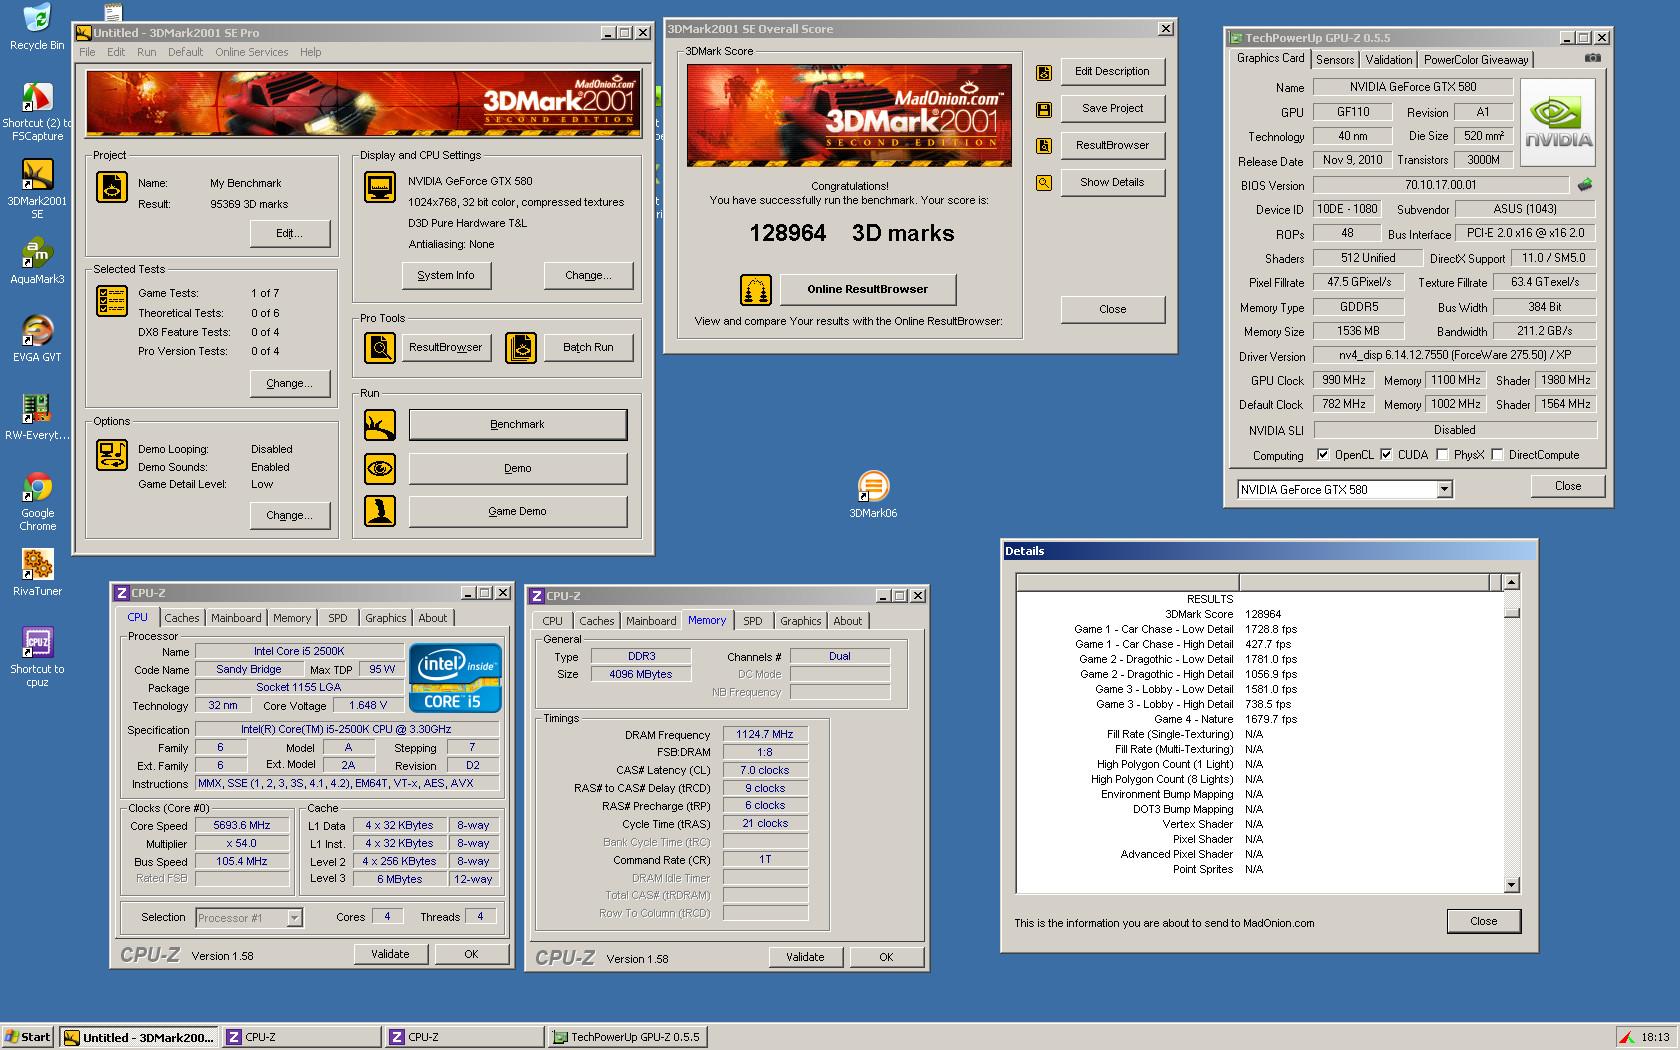Viewport: 1680px width, 1050px height.
Task: Launch the AquaMark3 desktop icon
Action: coord(37,253)
